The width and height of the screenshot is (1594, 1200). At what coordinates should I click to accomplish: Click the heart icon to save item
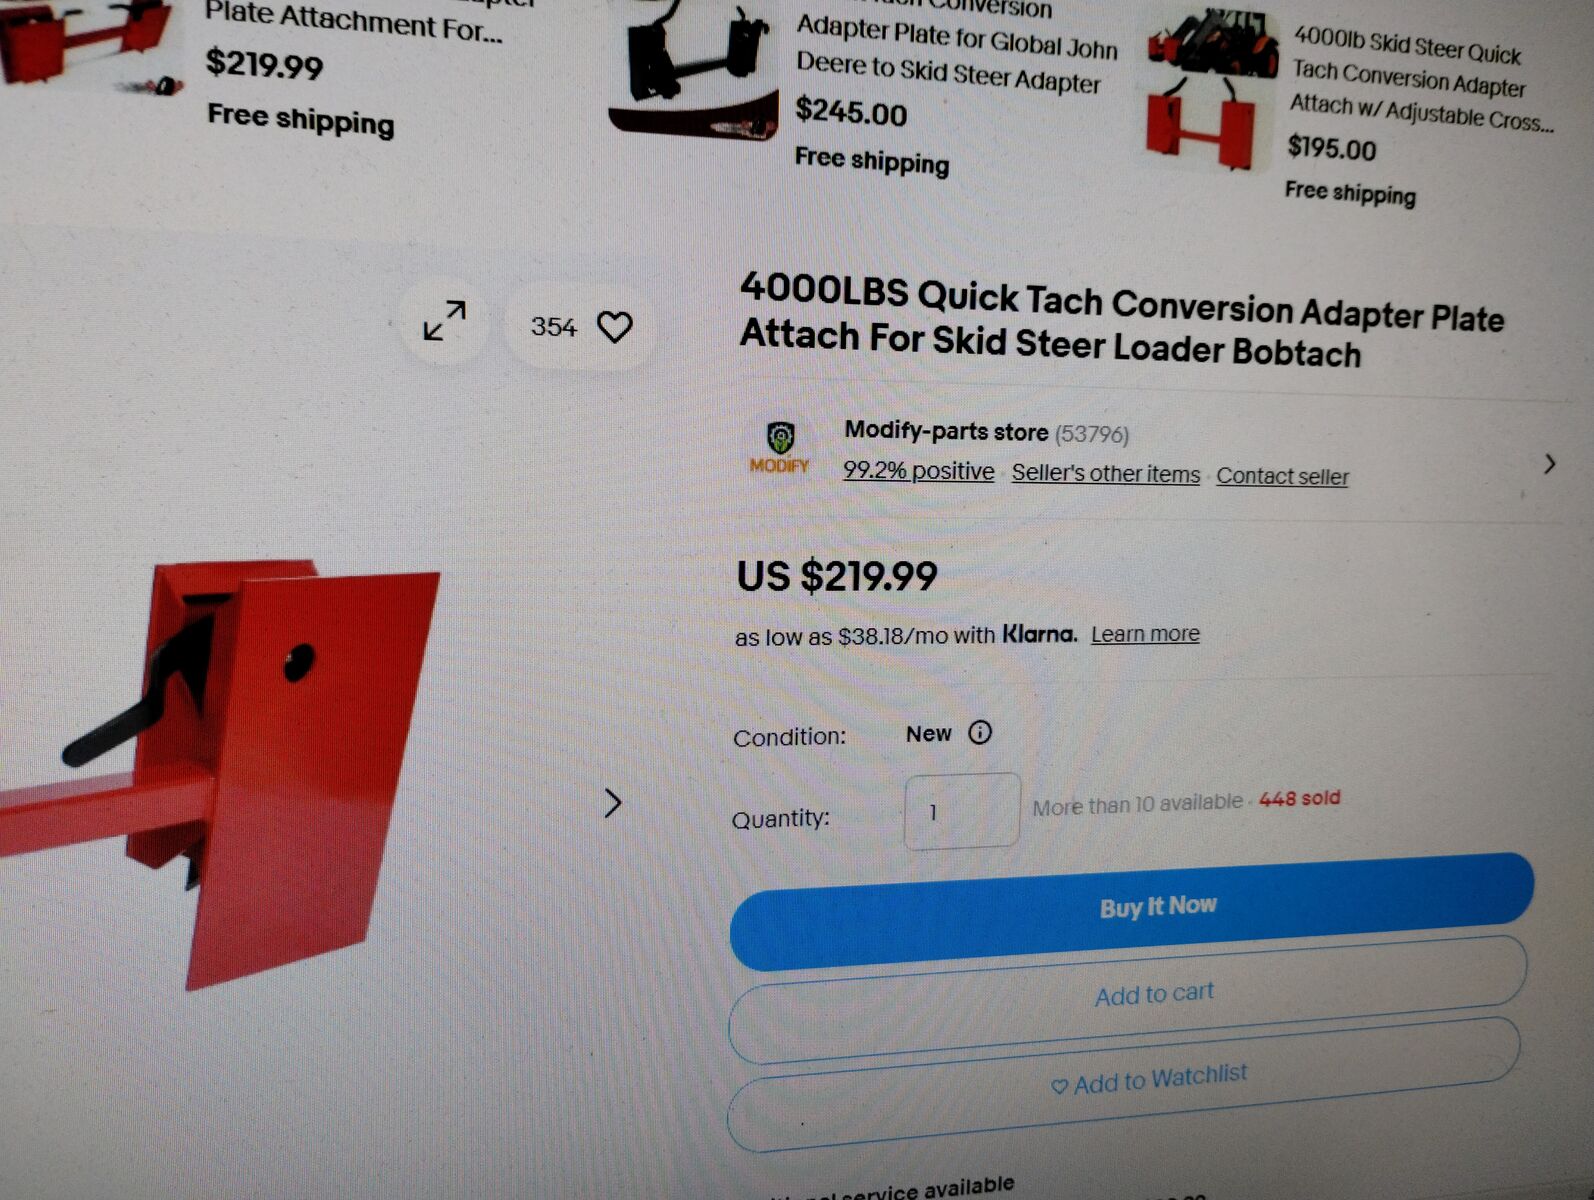tap(614, 326)
